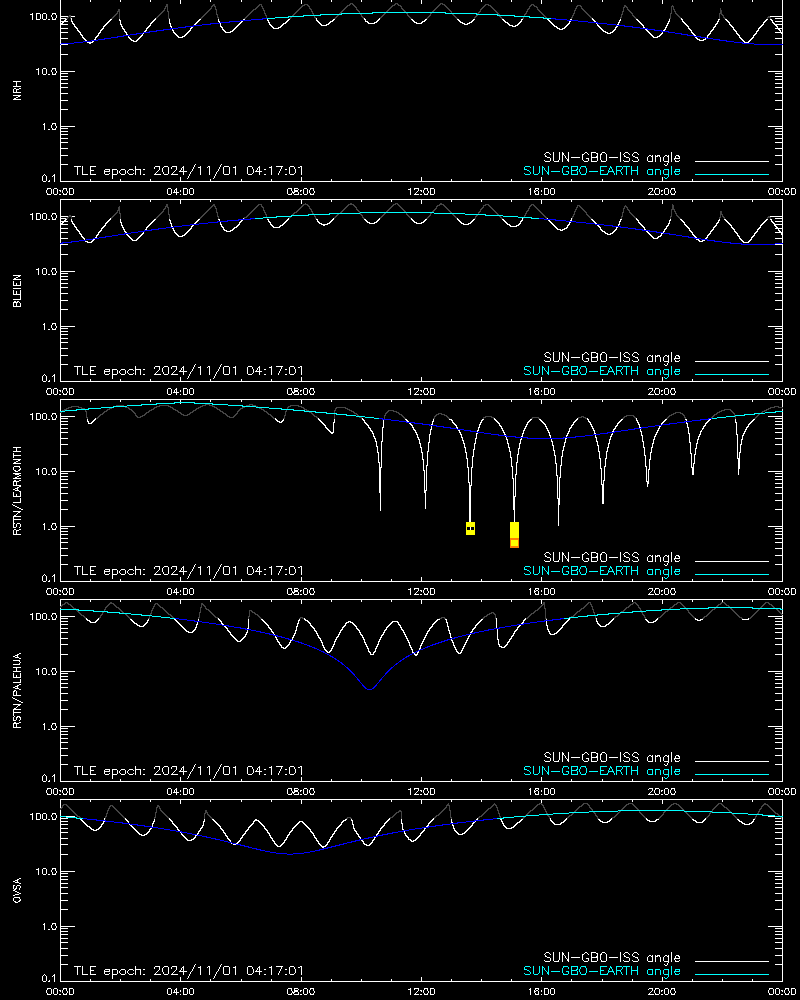Select SUN-GBO-ISS angle legend in OVSA panel

coord(612,957)
